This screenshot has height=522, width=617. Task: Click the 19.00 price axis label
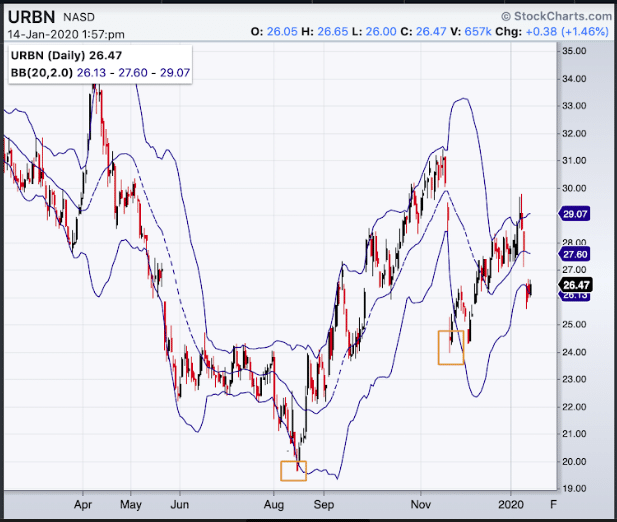[574, 489]
